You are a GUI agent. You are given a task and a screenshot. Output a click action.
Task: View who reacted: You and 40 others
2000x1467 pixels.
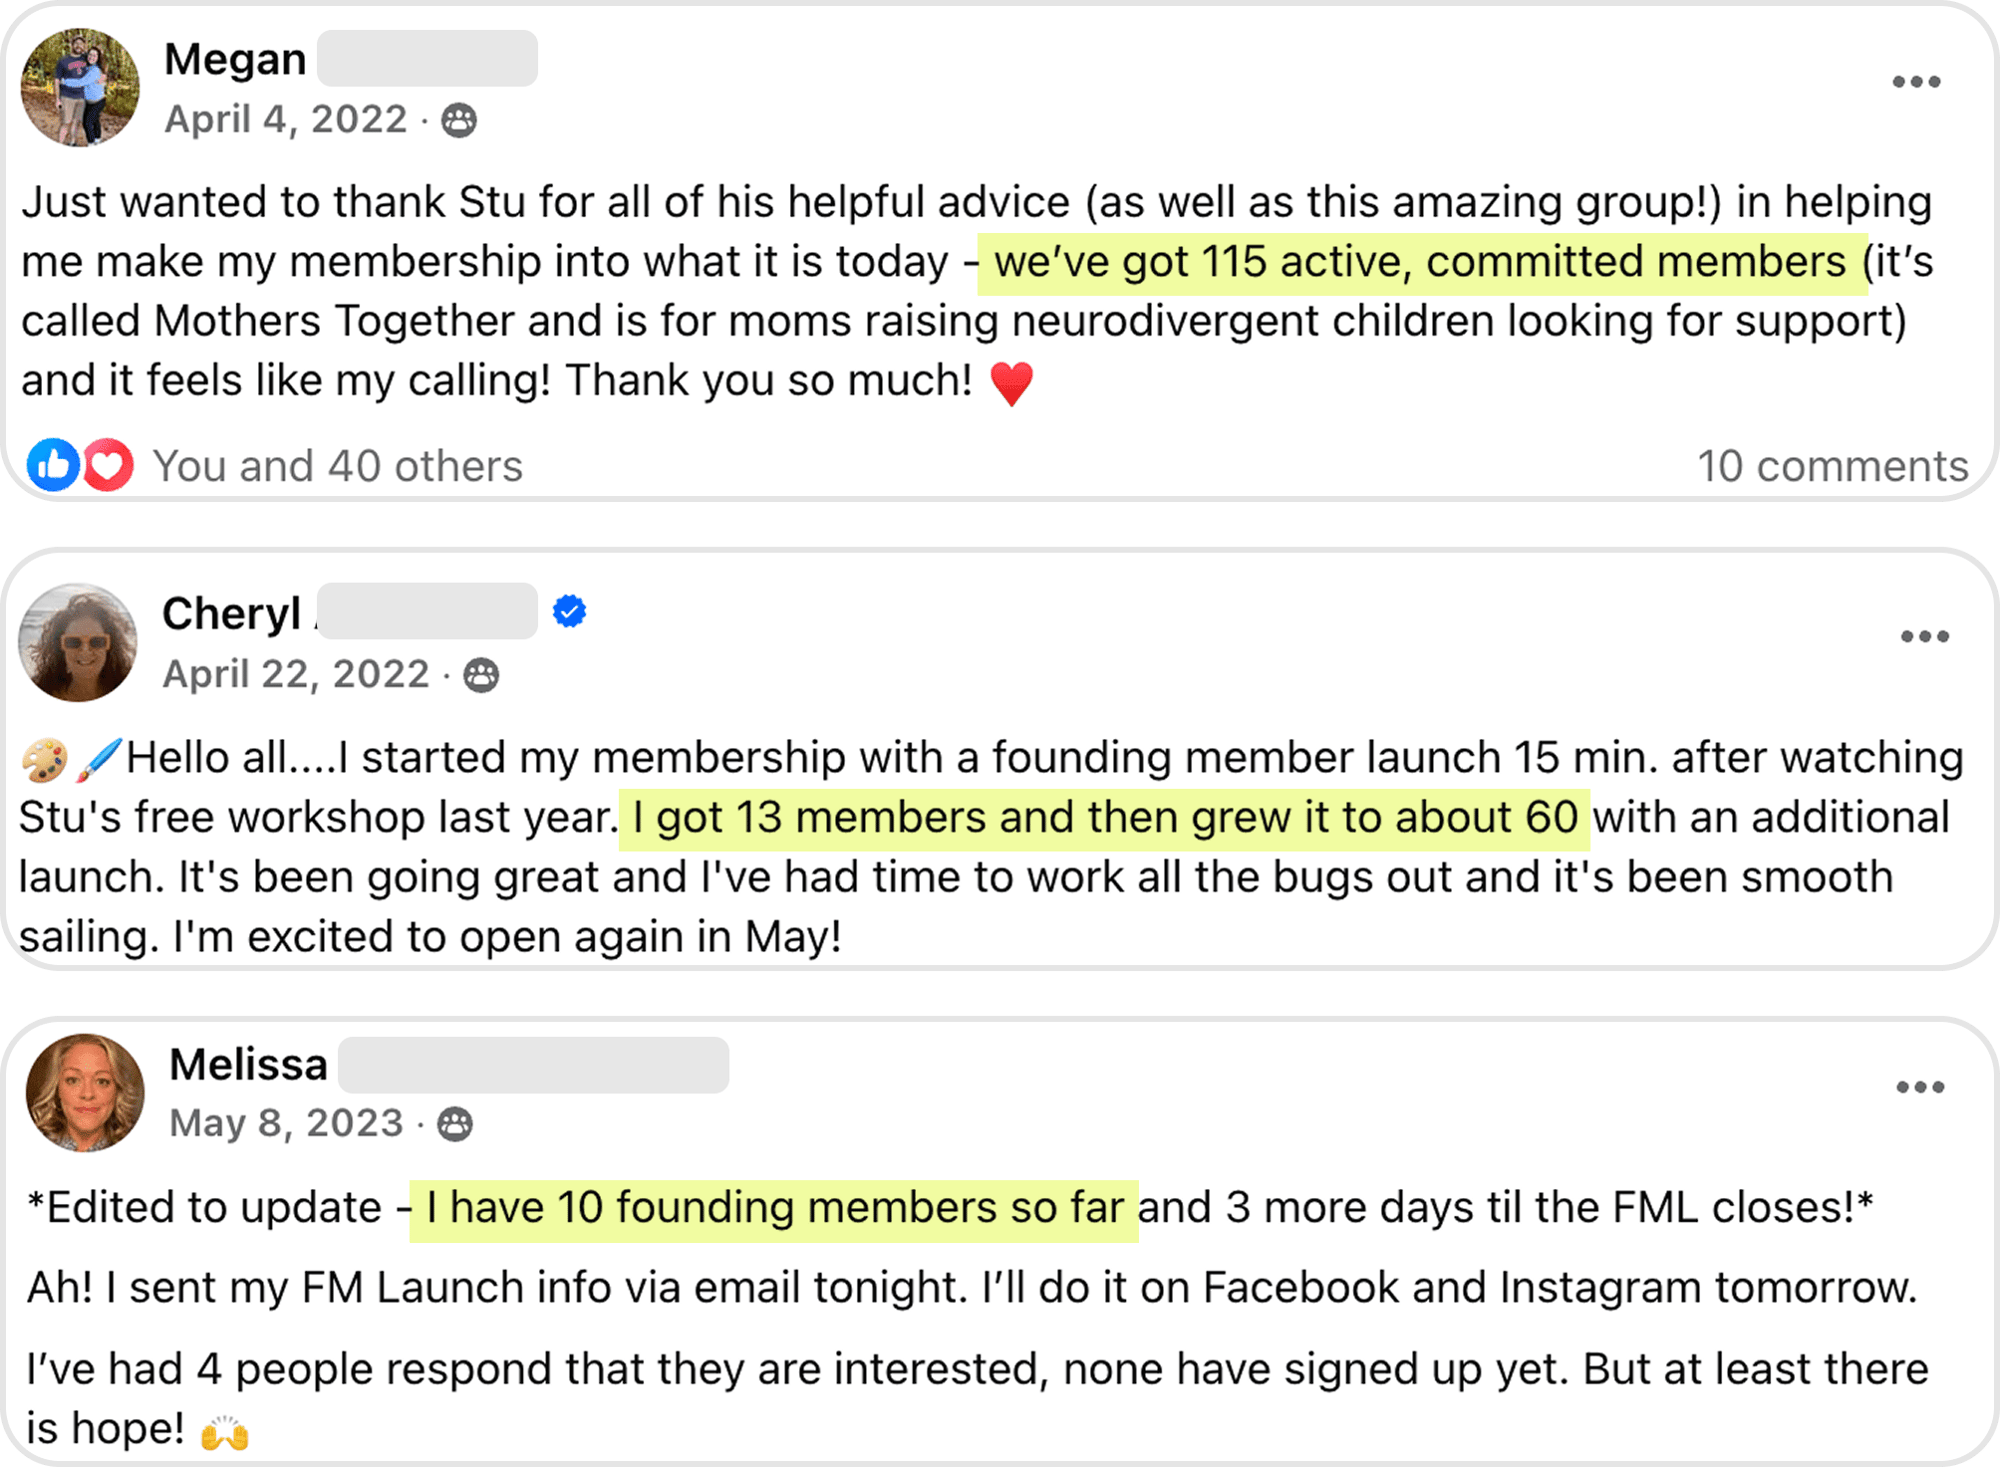[x=338, y=466]
